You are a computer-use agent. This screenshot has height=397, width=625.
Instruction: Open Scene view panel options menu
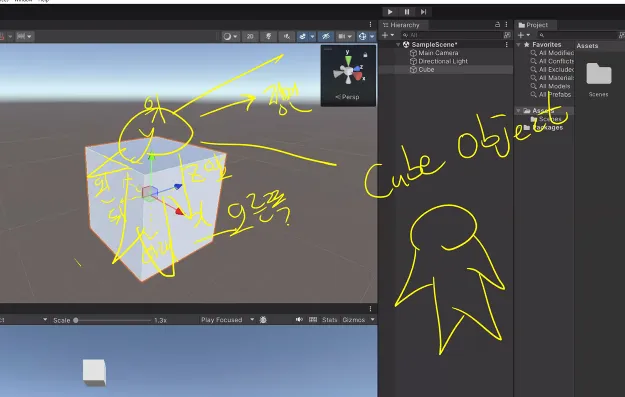click(370, 25)
